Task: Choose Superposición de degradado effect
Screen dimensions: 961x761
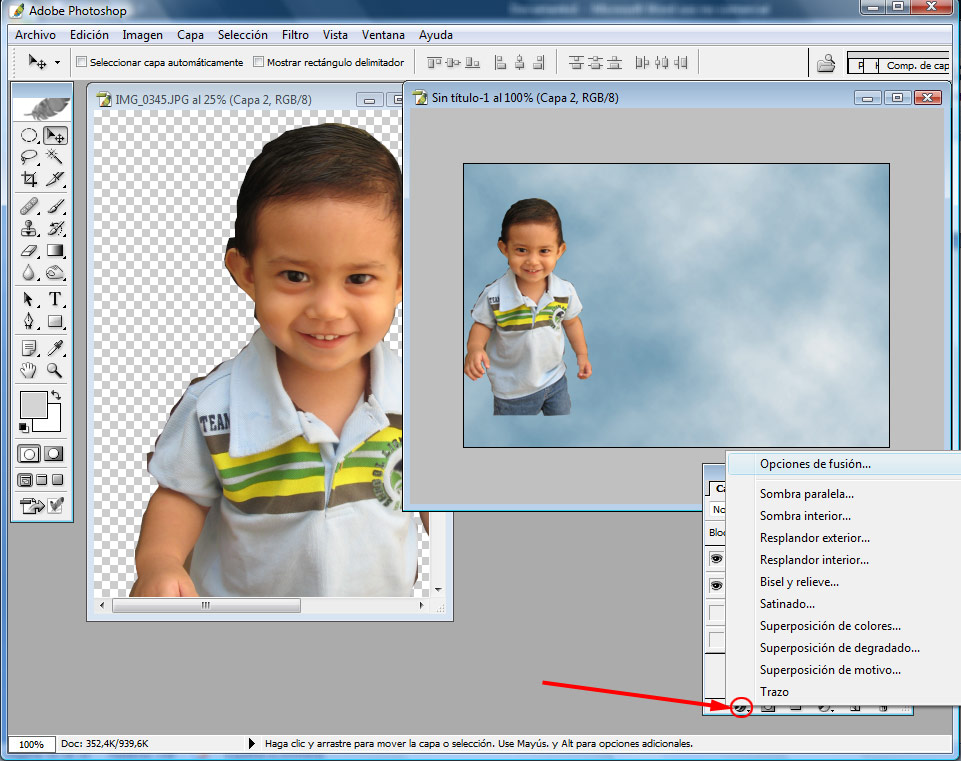Action: pos(844,648)
